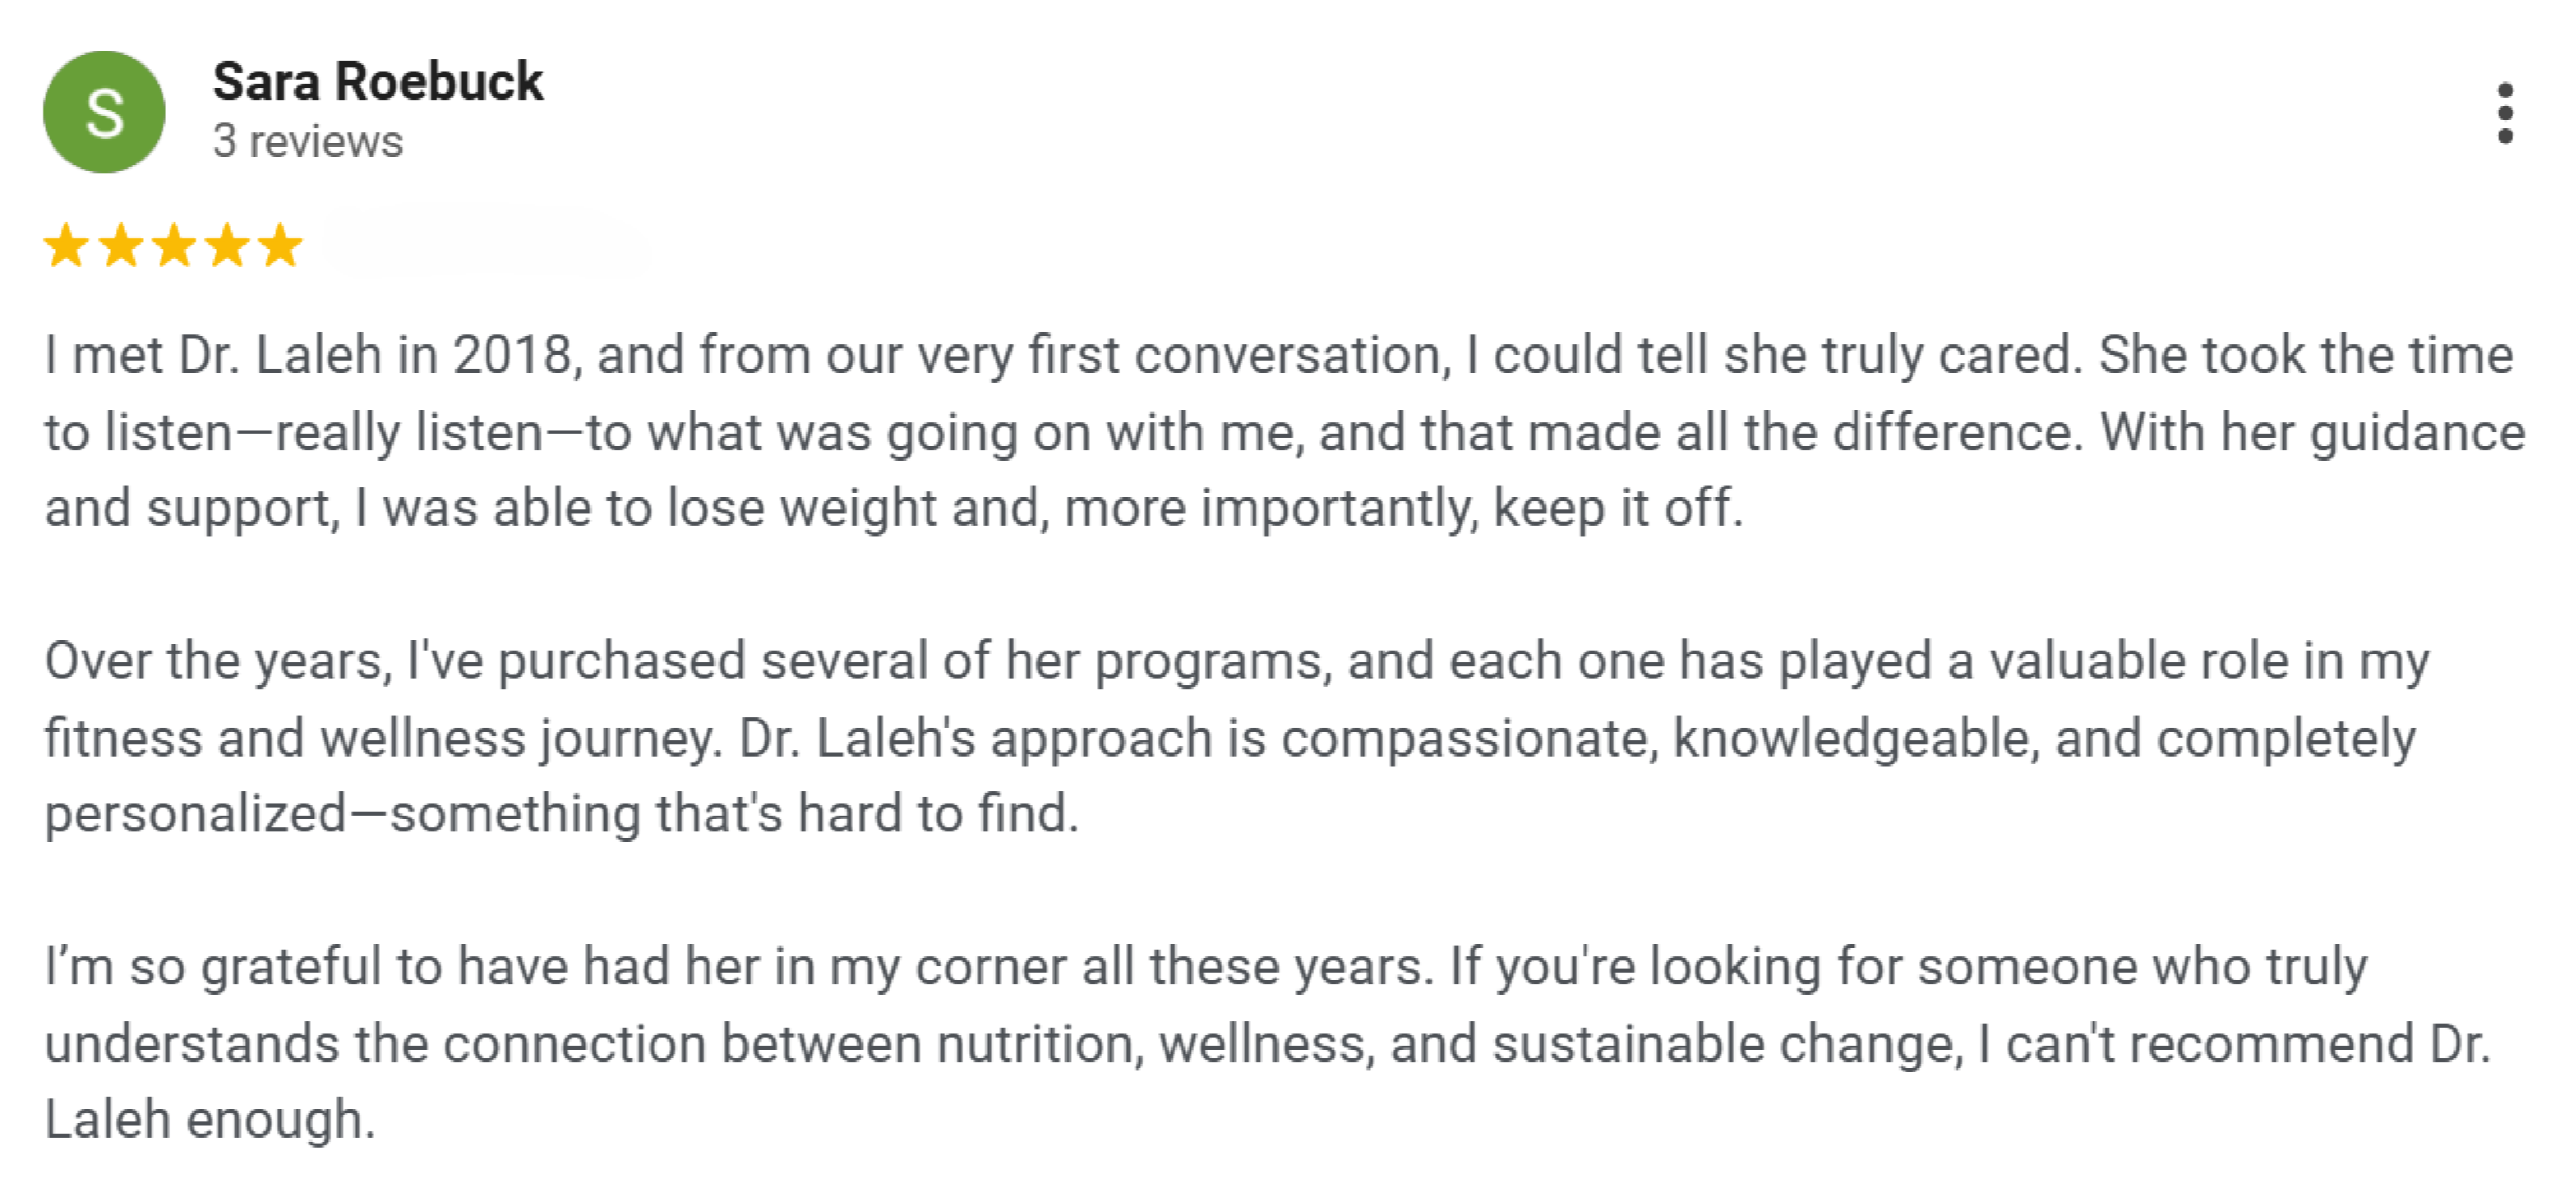Screen dimensions: 2560x1183
Task: Click the first yellow rating star
Action: 66,246
